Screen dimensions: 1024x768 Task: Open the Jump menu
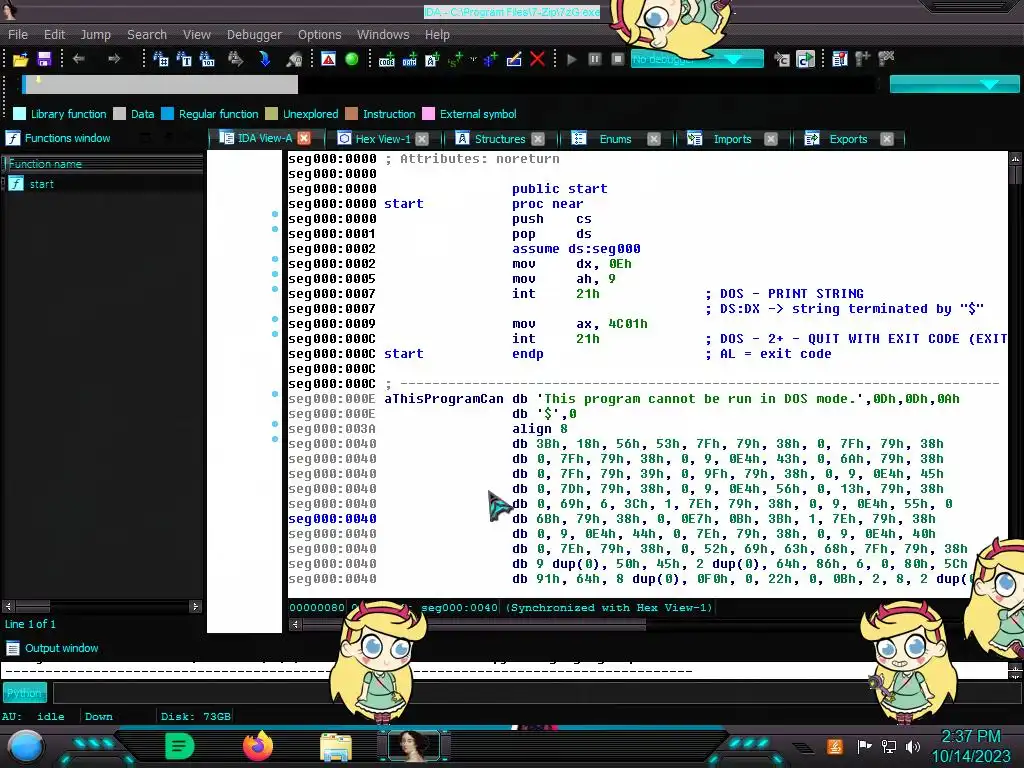95,35
